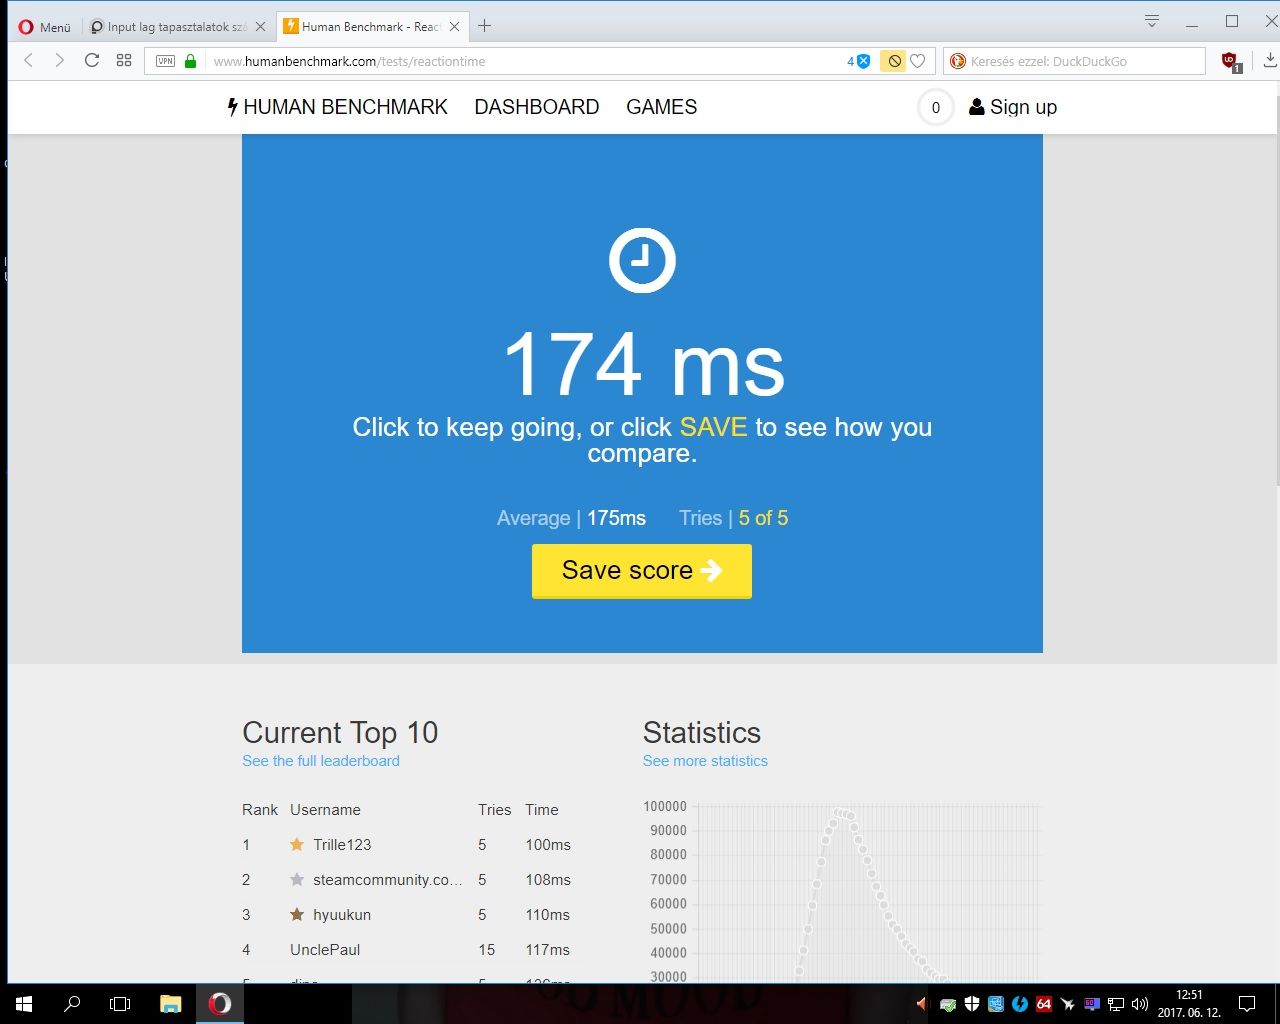Click the green checkmark device tray icon
1280x1024 pixels.
[x=948, y=1004]
